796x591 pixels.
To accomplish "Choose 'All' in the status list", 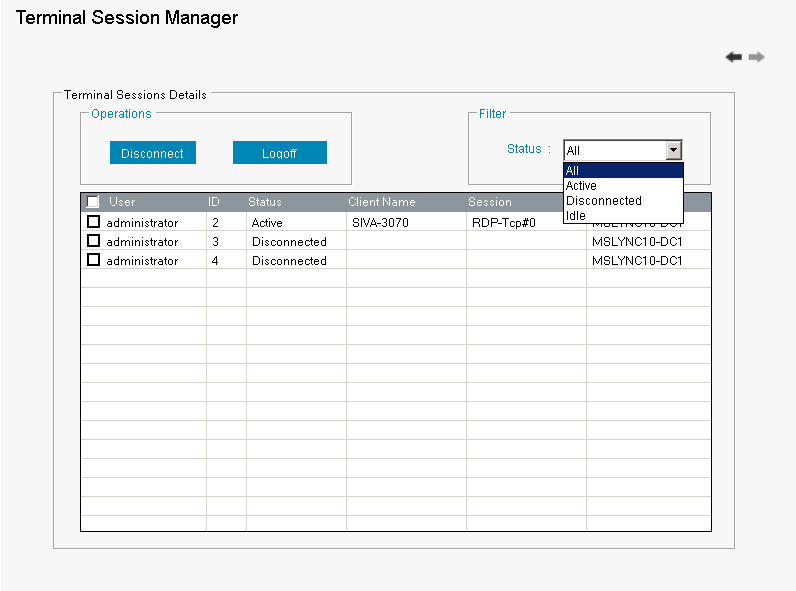I will [623, 170].
